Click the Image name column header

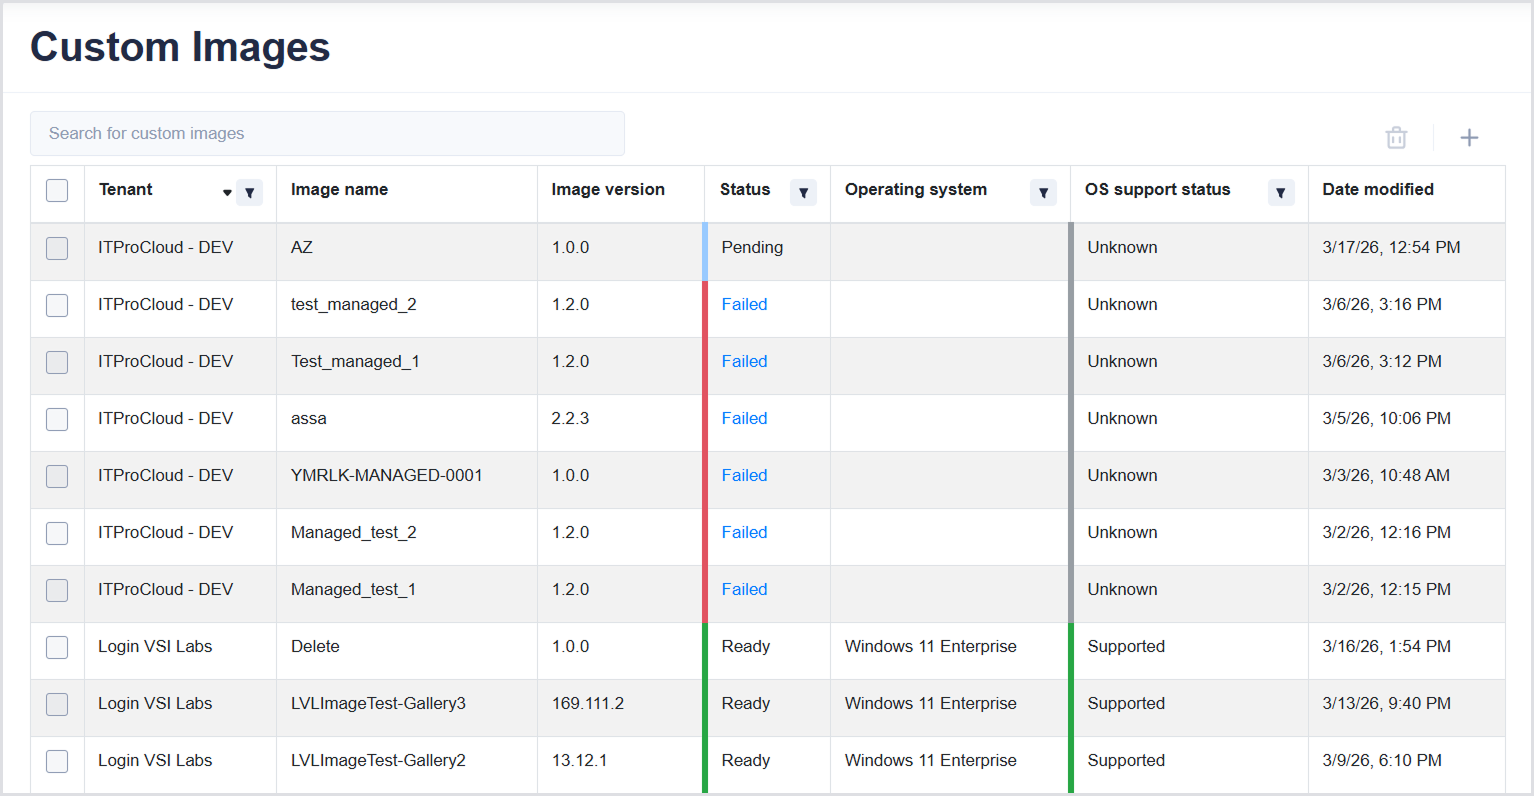(339, 190)
